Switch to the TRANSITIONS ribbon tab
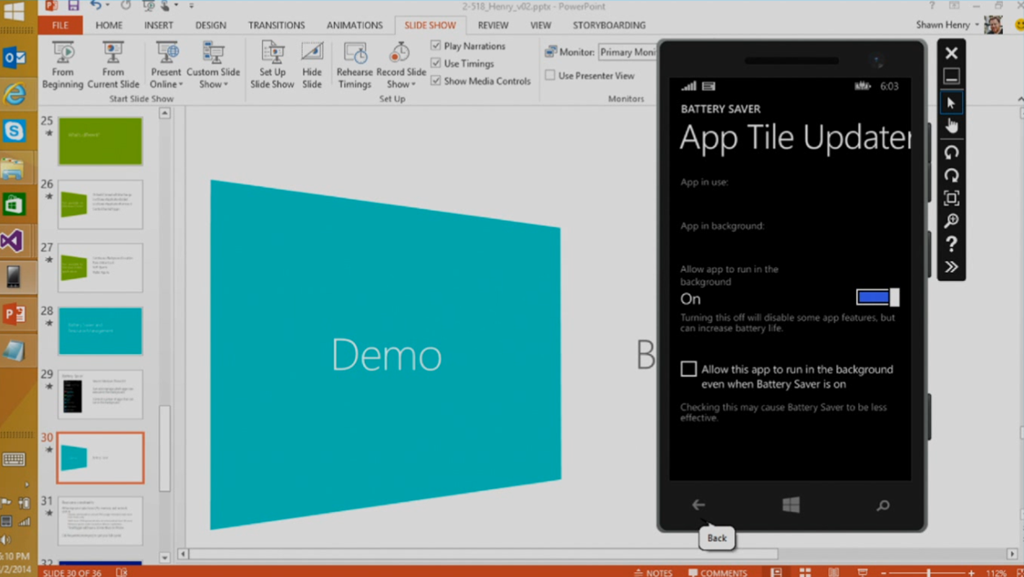 coord(276,25)
